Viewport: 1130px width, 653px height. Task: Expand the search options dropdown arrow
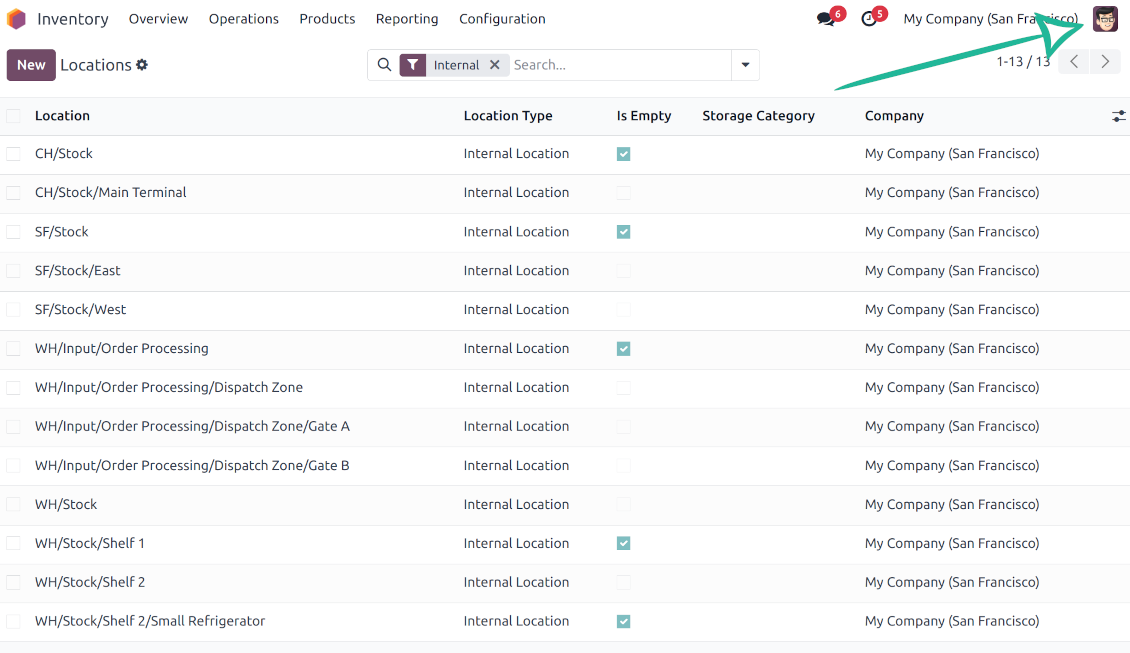(x=745, y=65)
